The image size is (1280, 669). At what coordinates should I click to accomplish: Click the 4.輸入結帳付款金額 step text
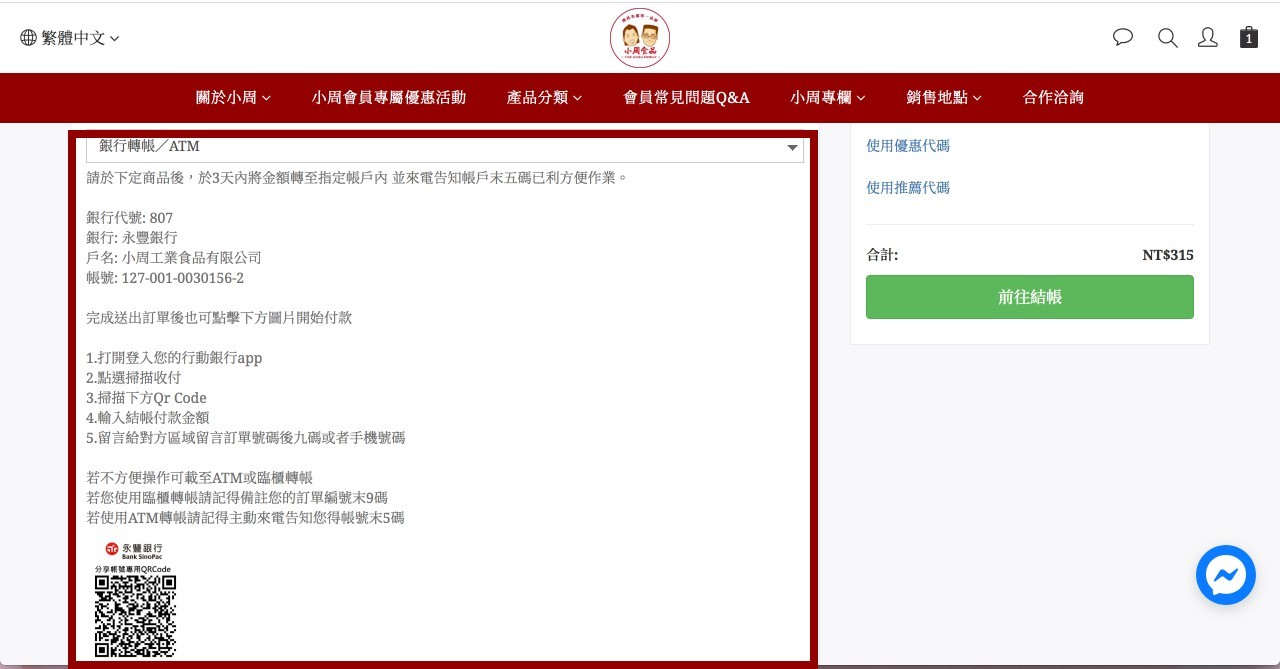pyautogui.click(x=148, y=418)
